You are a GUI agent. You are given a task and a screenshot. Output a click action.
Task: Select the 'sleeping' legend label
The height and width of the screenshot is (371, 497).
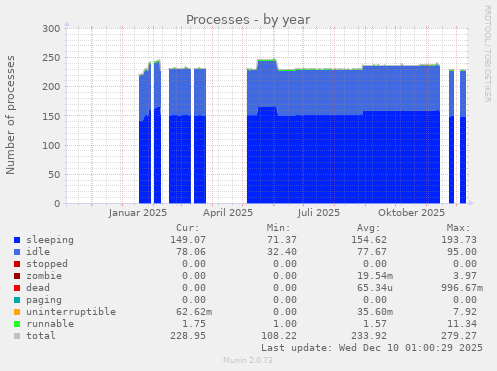point(50,240)
